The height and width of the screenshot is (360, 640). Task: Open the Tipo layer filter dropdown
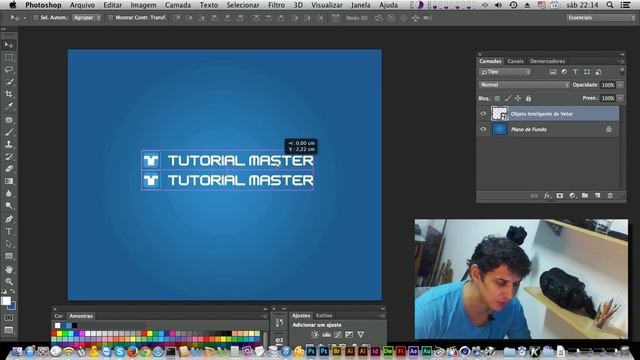pos(505,72)
